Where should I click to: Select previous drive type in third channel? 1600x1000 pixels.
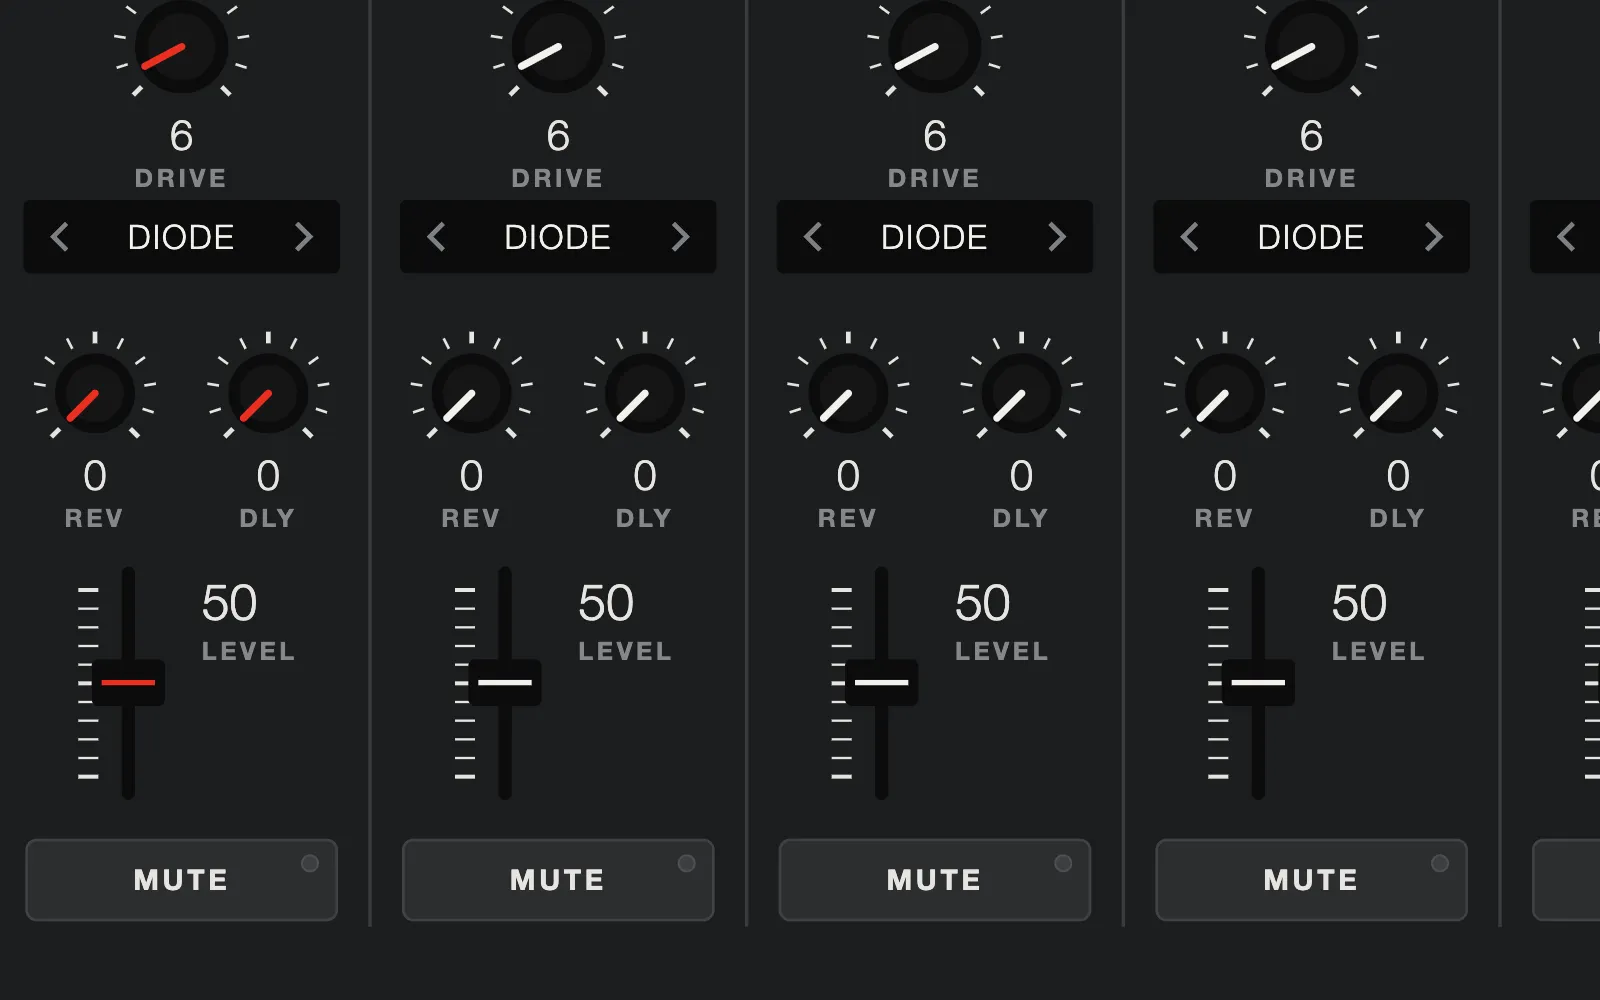(813, 237)
